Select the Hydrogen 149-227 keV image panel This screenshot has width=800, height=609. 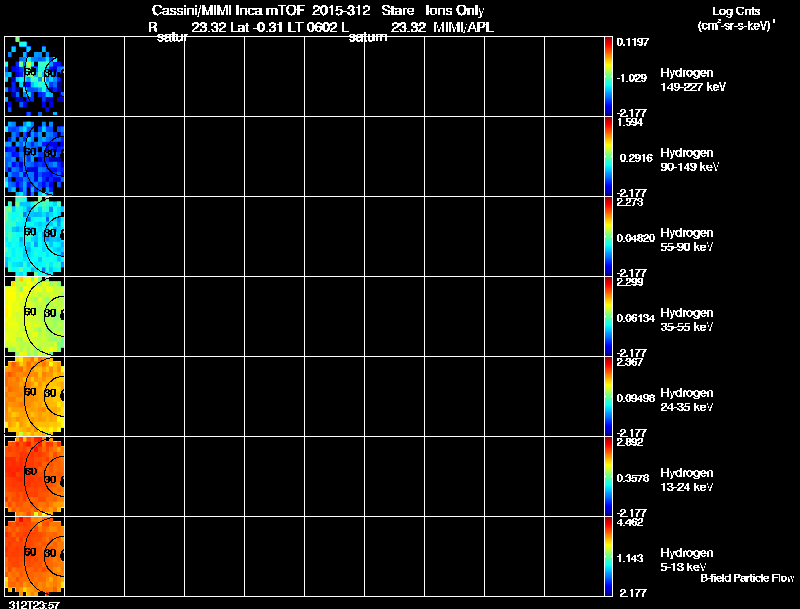35,77
